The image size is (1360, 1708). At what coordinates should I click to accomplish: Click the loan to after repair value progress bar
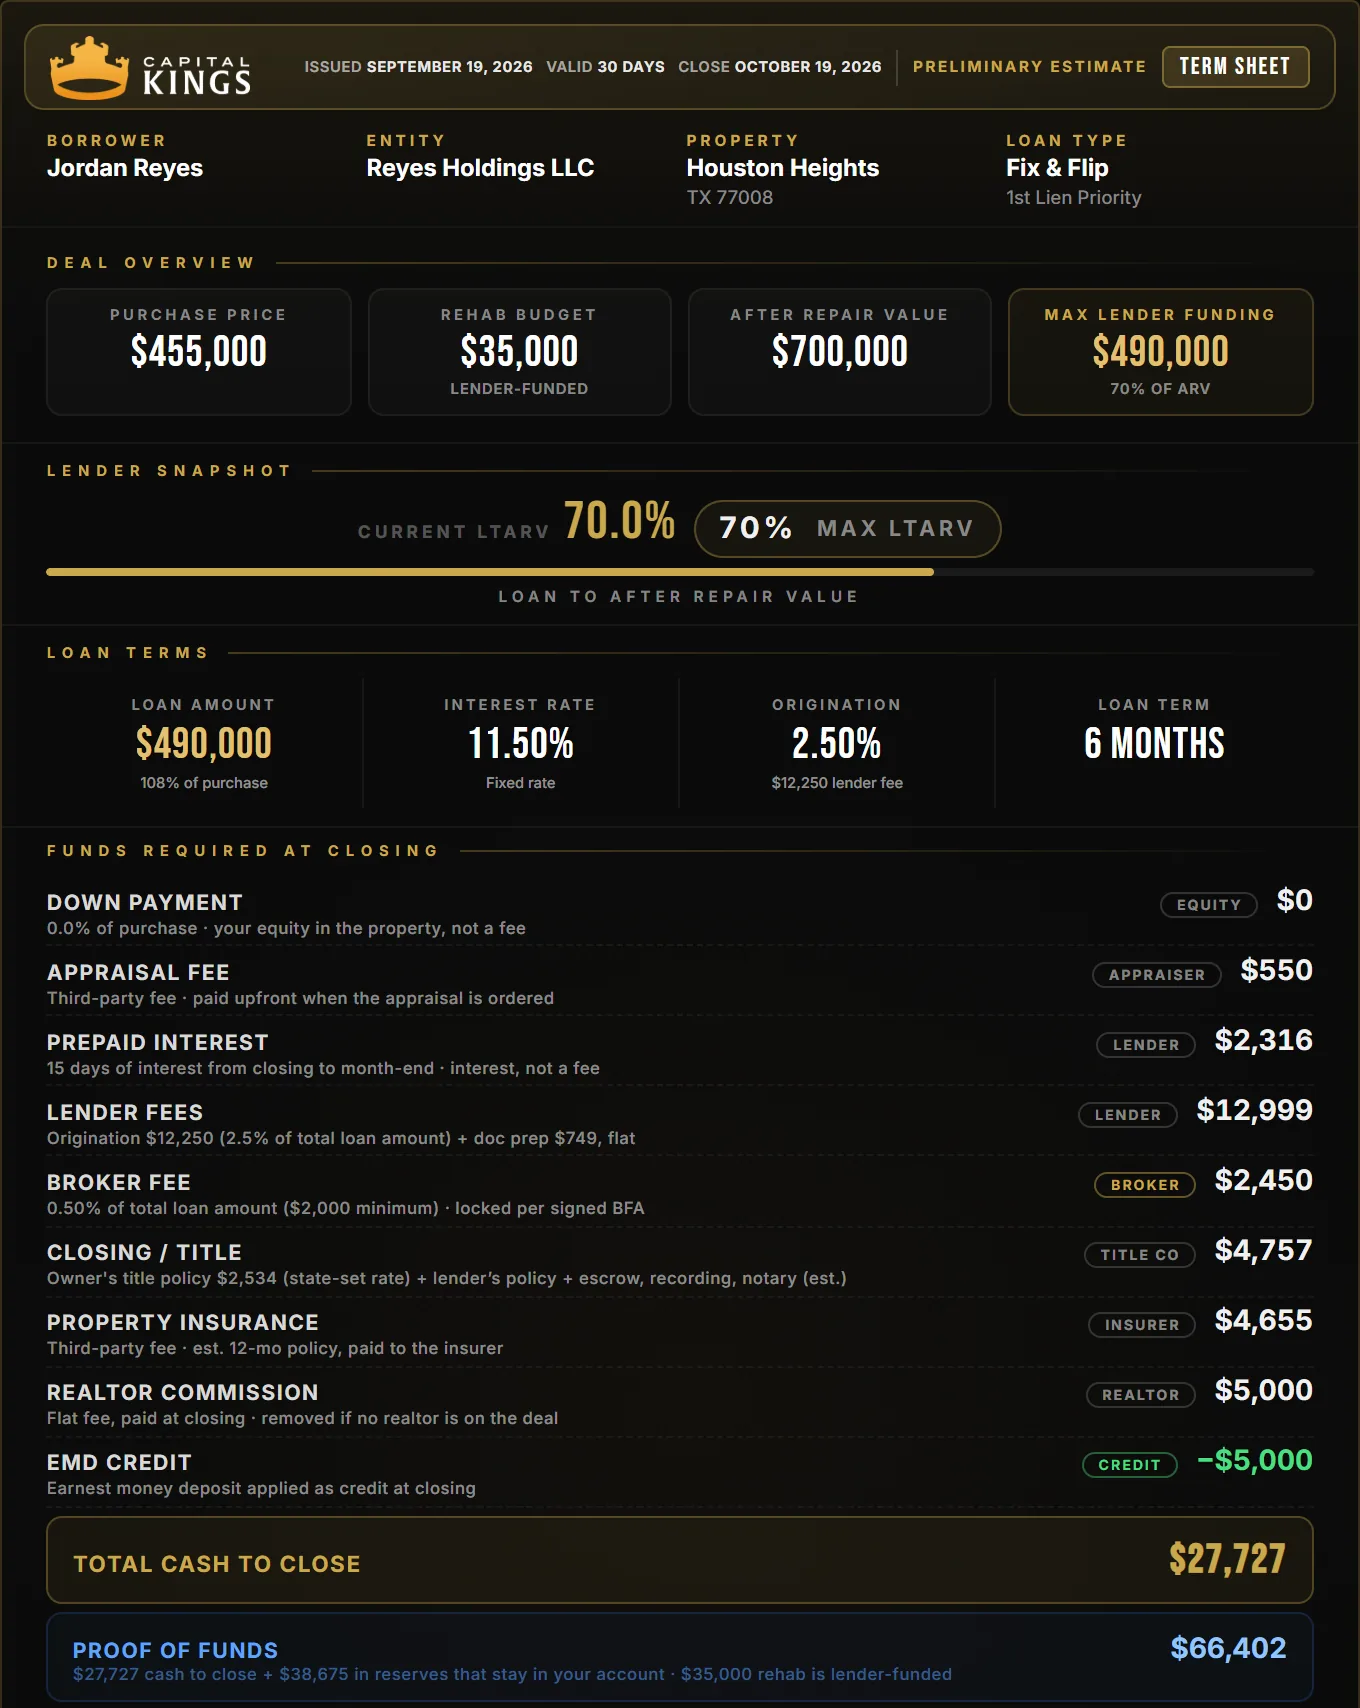click(680, 572)
